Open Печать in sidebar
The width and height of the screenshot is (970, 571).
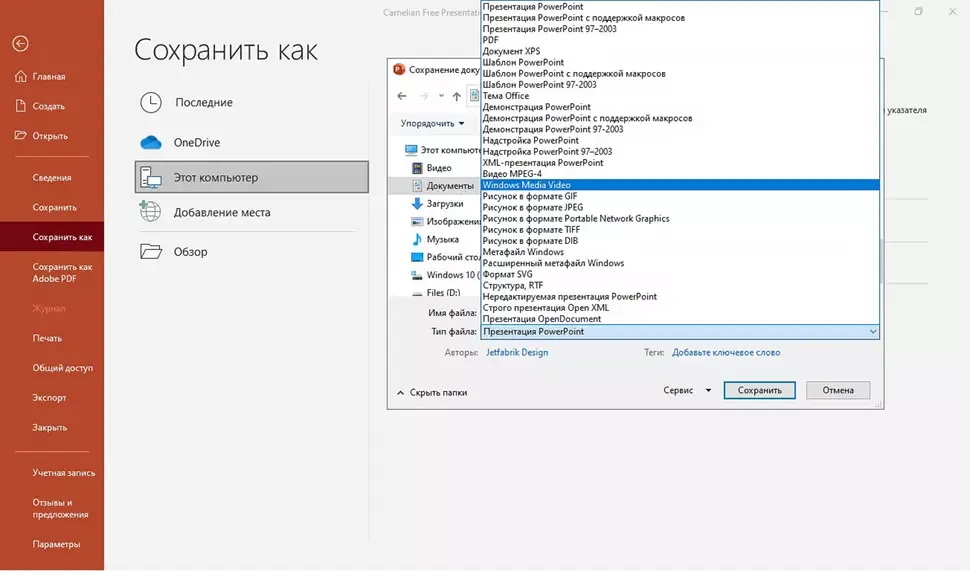(52, 338)
